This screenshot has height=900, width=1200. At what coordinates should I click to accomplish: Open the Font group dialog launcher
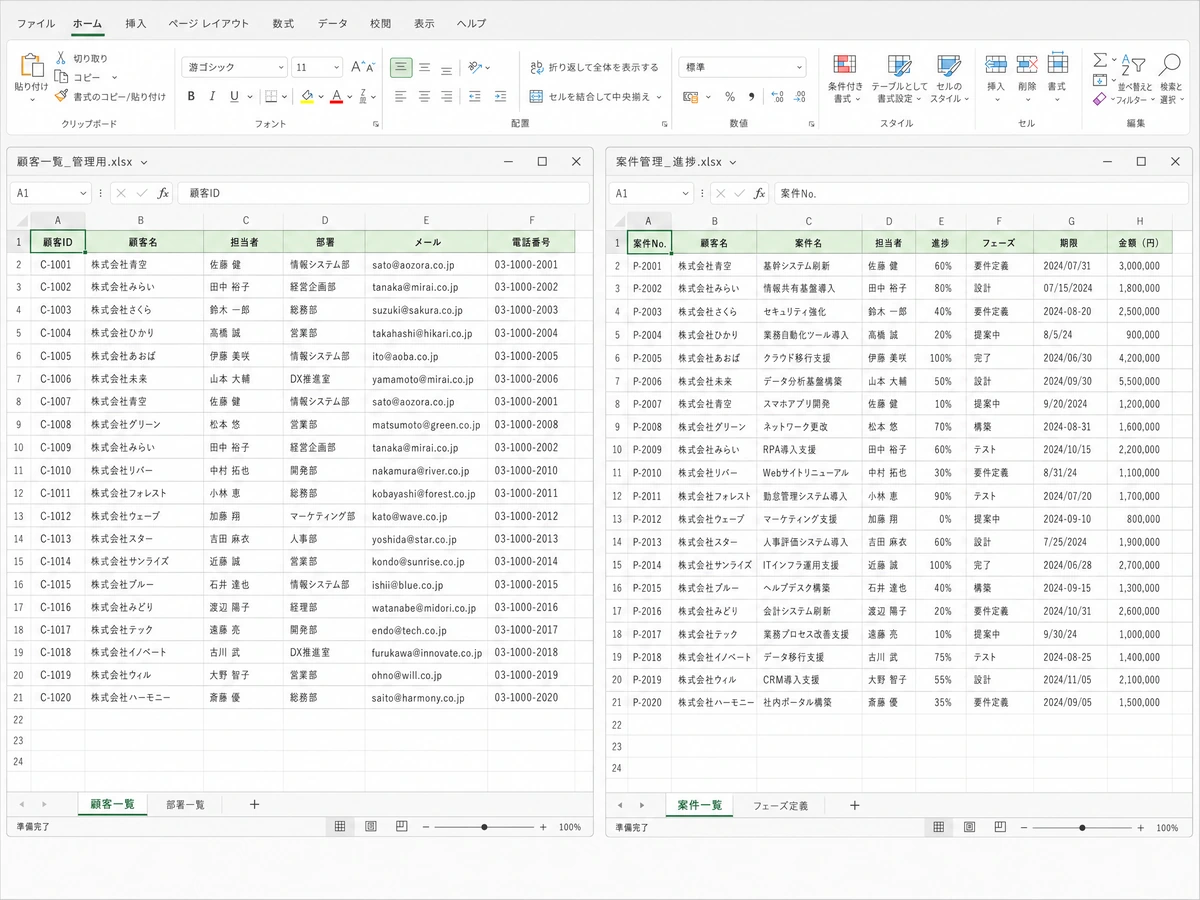[x=376, y=124]
